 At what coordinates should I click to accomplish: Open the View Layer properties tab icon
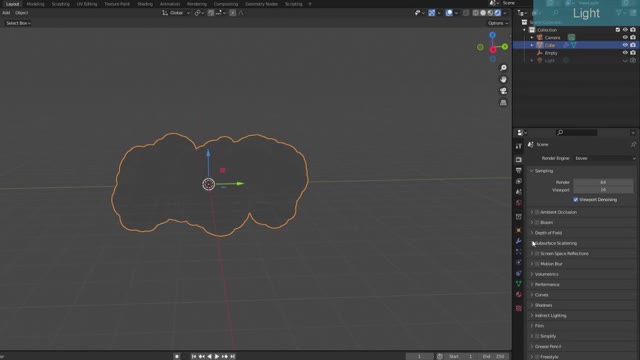[x=519, y=181]
